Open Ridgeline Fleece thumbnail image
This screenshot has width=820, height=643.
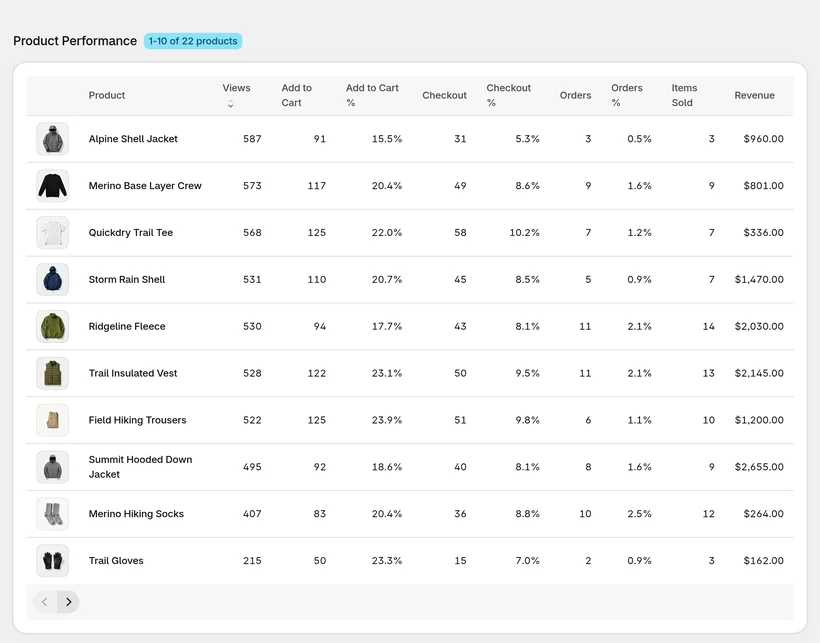(x=52, y=326)
